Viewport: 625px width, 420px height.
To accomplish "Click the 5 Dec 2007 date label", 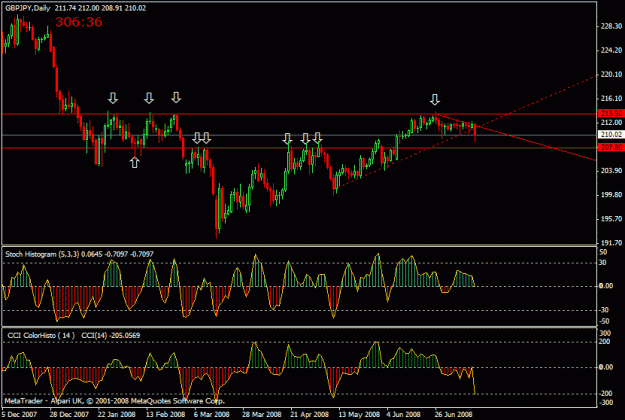I will (20, 414).
